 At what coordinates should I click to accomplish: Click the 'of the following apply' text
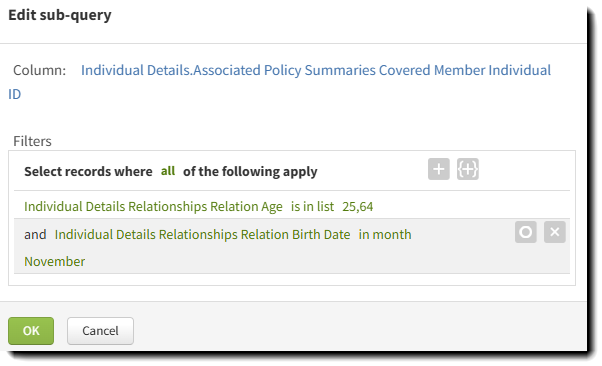(x=250, y=171)
